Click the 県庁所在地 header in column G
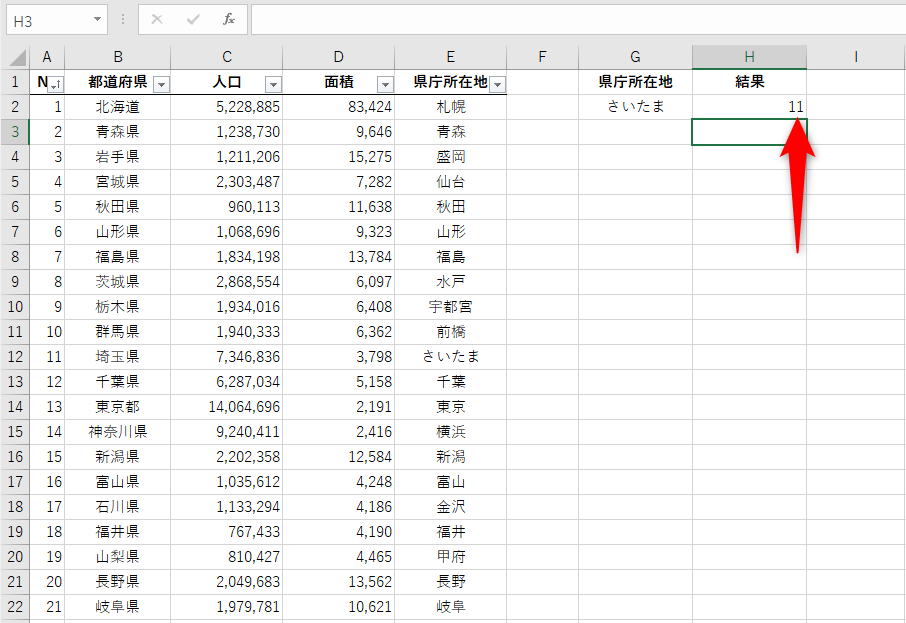Image resolution: width=906 pixels, height=623 pixels. click(x=635, y=81)
